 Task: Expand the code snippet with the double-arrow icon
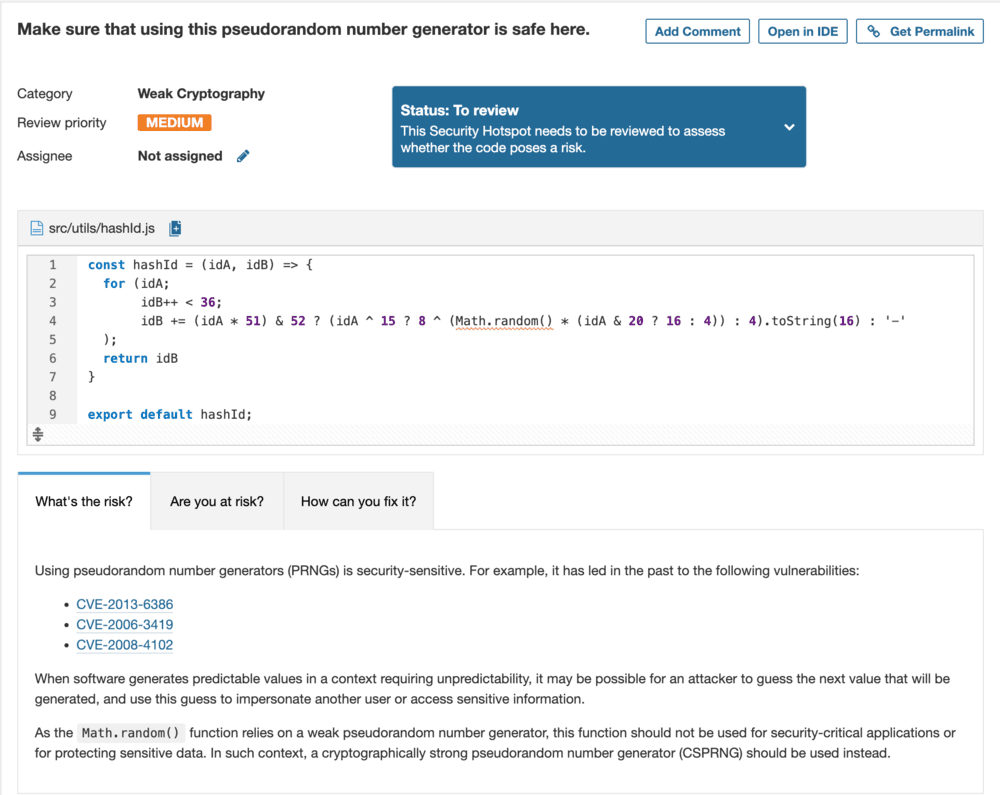click(x=38, y=434)
